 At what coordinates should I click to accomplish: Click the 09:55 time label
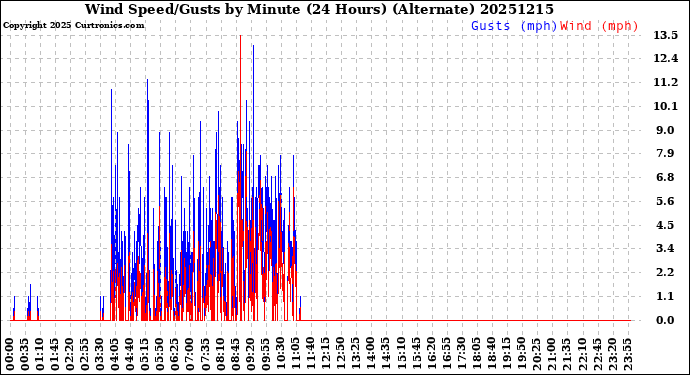tap(265, 355)
